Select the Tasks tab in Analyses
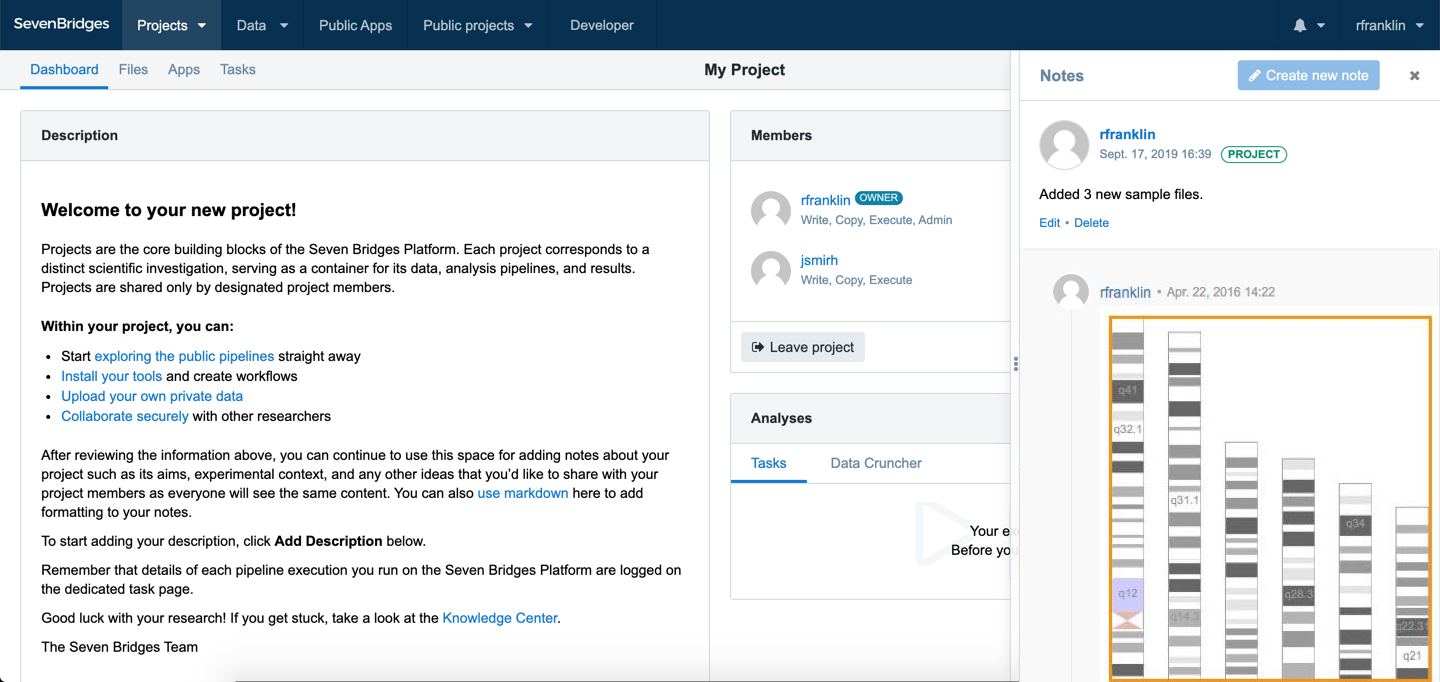 (769, 463)
